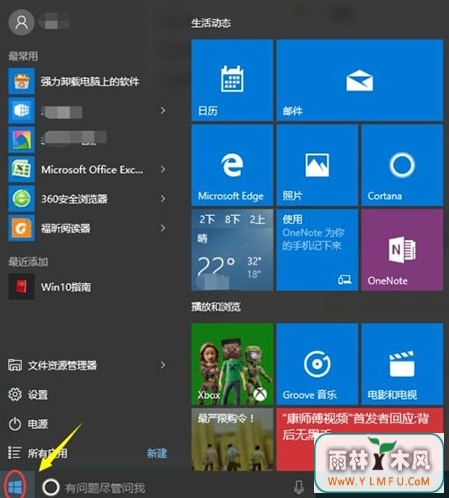Open the 照片 photos tile

[x=317, y=165]
